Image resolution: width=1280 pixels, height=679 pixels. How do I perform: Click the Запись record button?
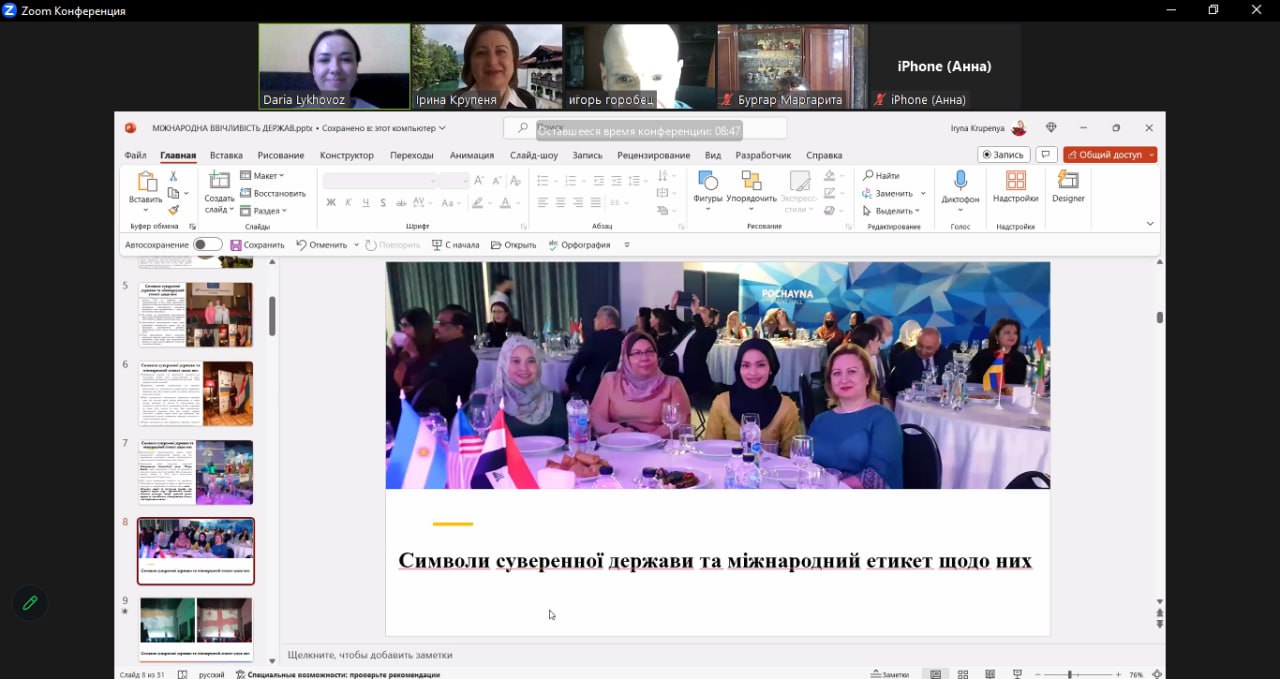point(1004,155)
